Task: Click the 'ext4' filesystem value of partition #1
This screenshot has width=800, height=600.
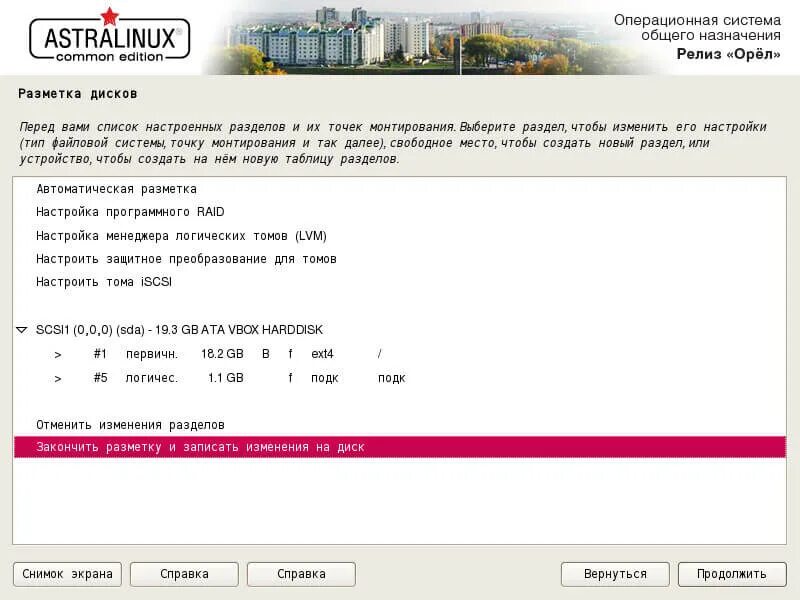Action: point(322,354)
